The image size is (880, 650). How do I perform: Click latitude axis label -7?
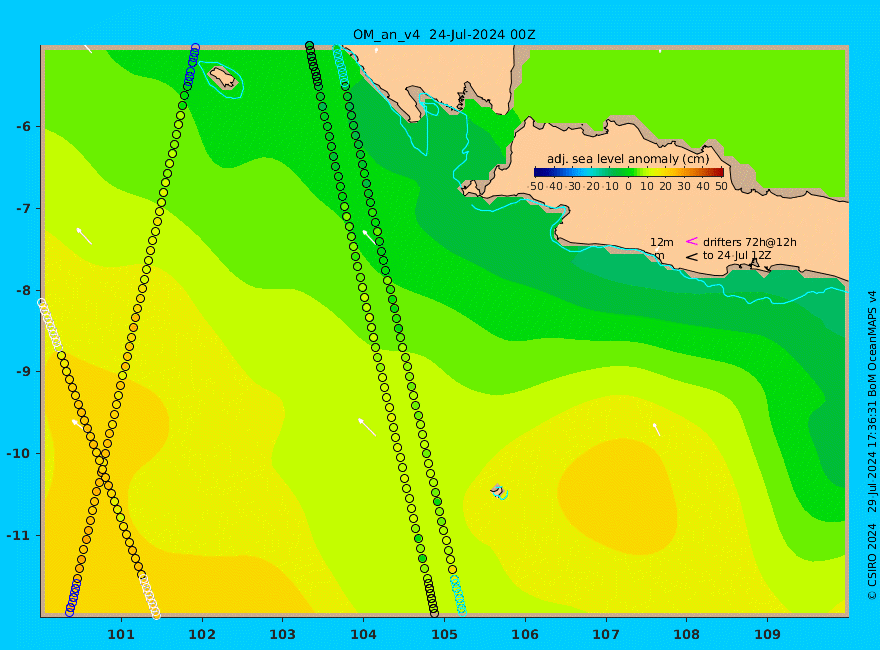24,209
